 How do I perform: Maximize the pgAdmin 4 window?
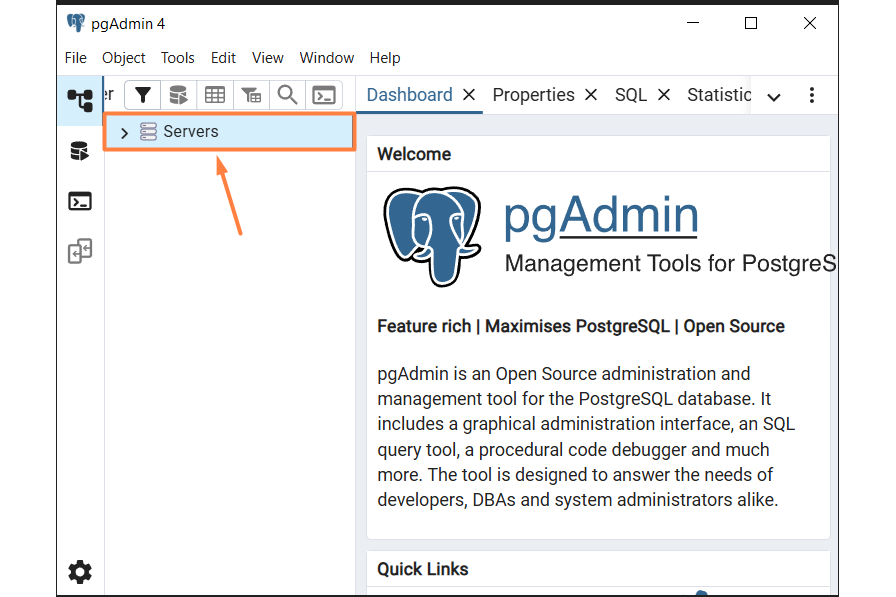751,23
